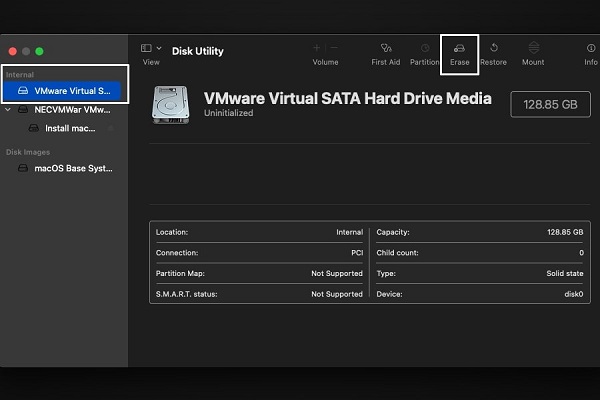The width and height of the screenshot is (600, 400).
Task: Click the Erase toolbar button
Action: [x=459, y=54]
